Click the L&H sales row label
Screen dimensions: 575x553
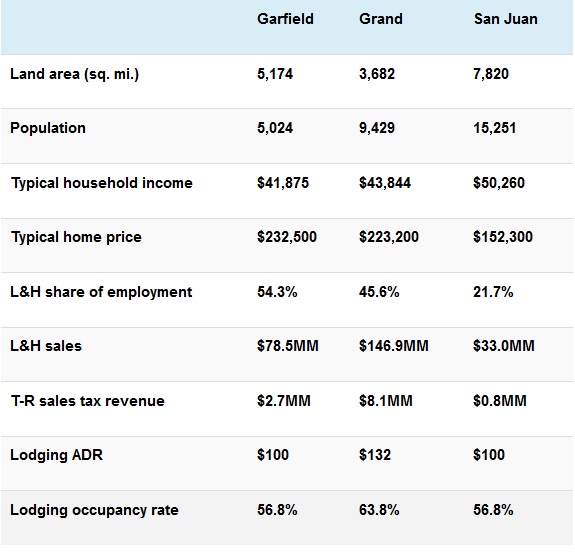(46, 346)
